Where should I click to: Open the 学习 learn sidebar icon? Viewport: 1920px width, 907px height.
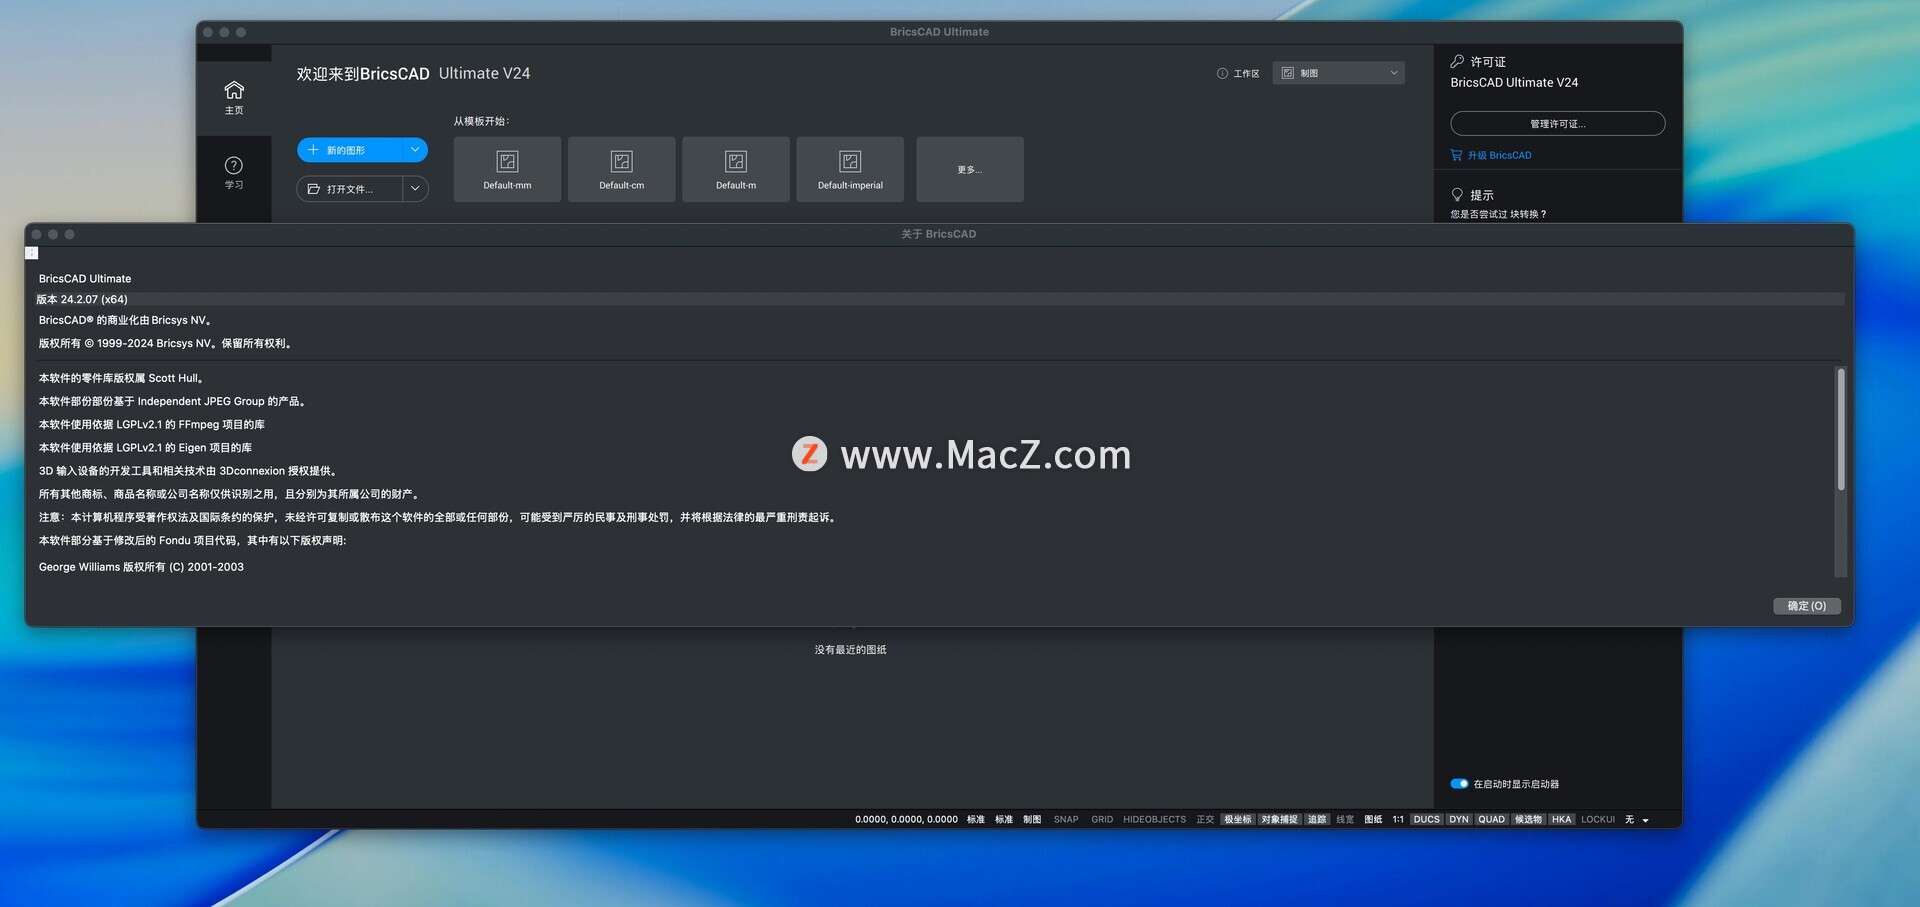[234, 172]
